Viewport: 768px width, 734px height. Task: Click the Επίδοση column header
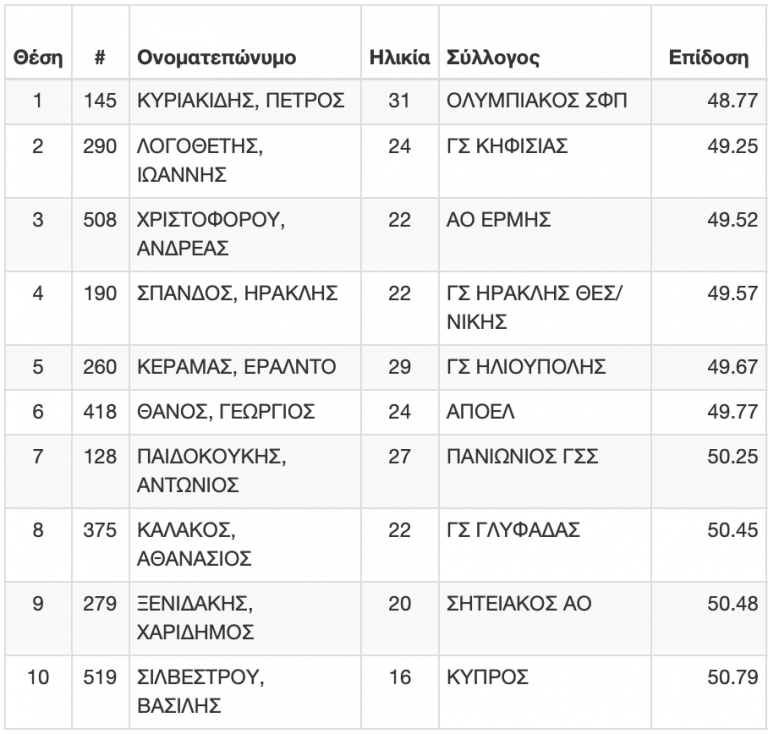709,57
